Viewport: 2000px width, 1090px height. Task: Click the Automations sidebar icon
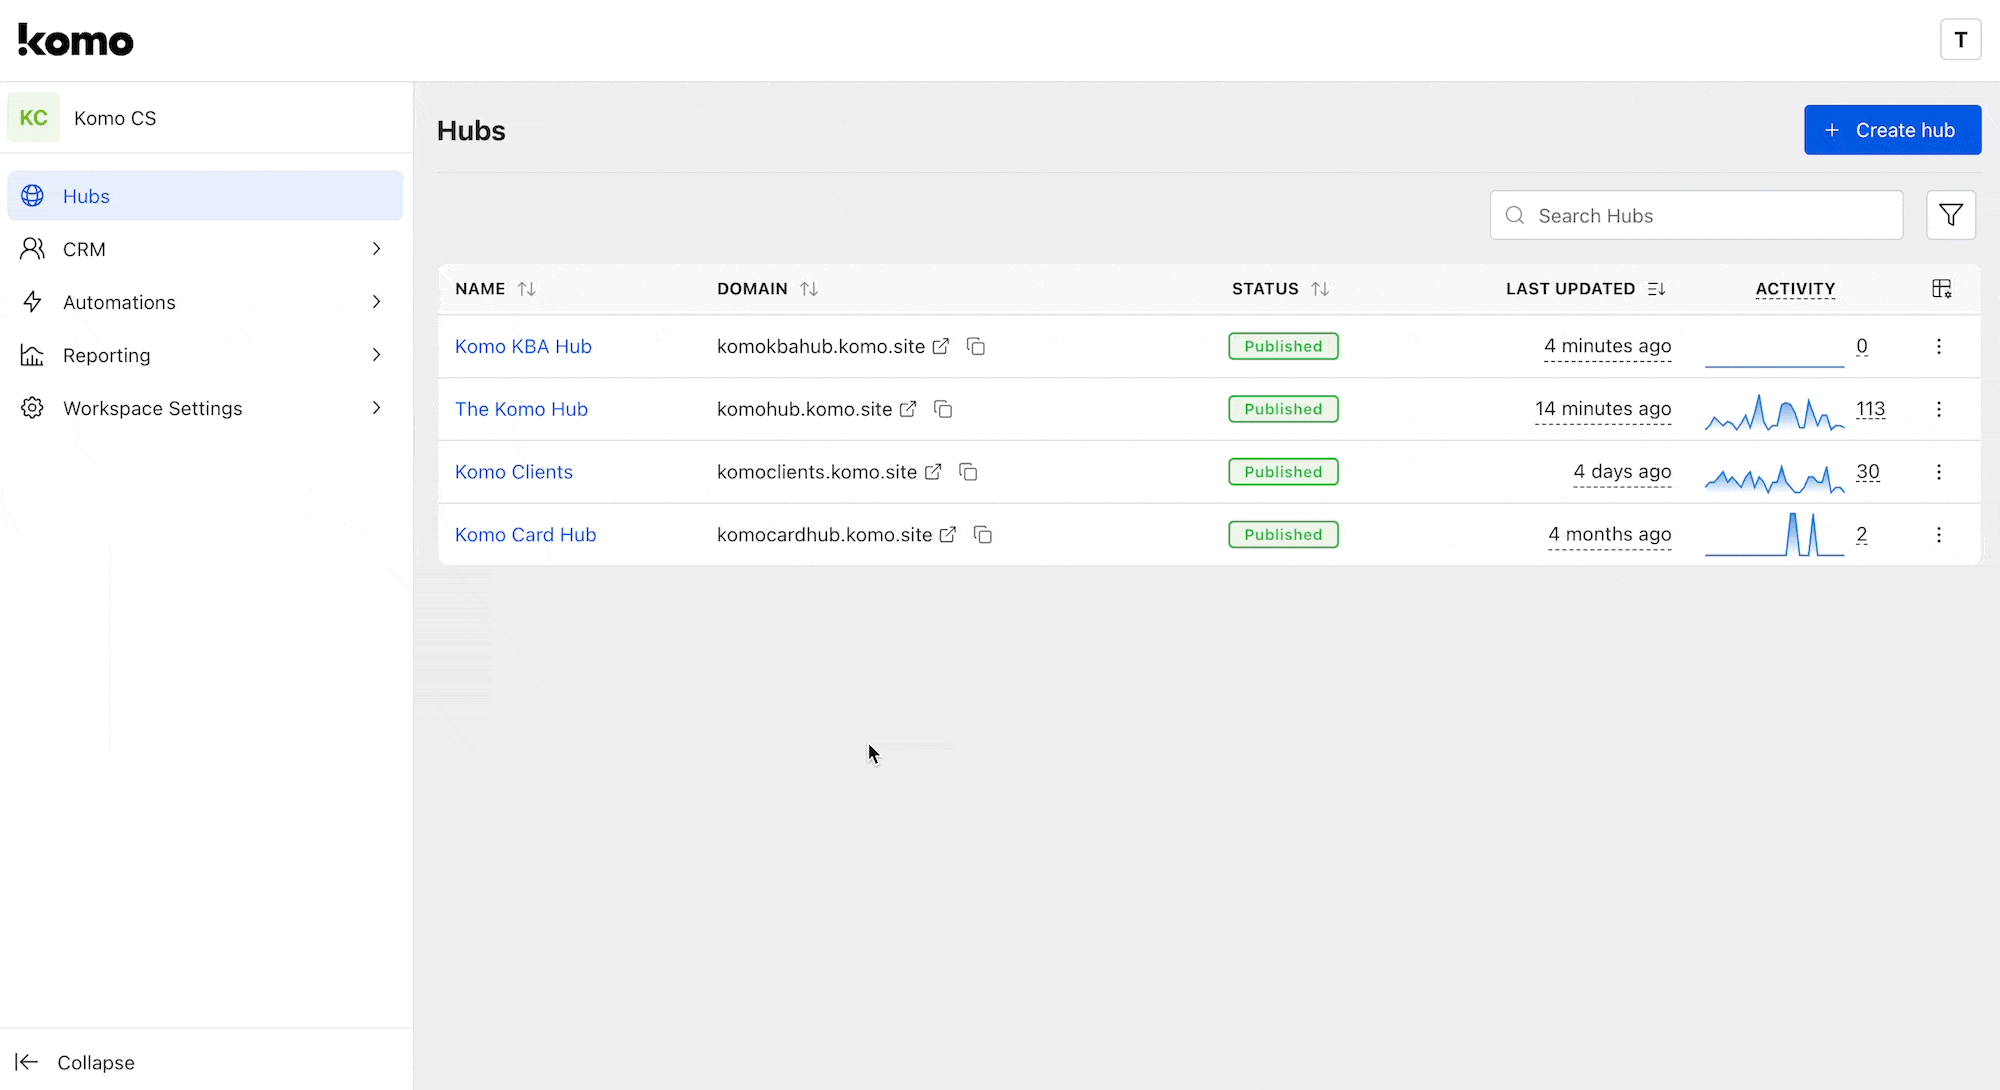[34, 302]
